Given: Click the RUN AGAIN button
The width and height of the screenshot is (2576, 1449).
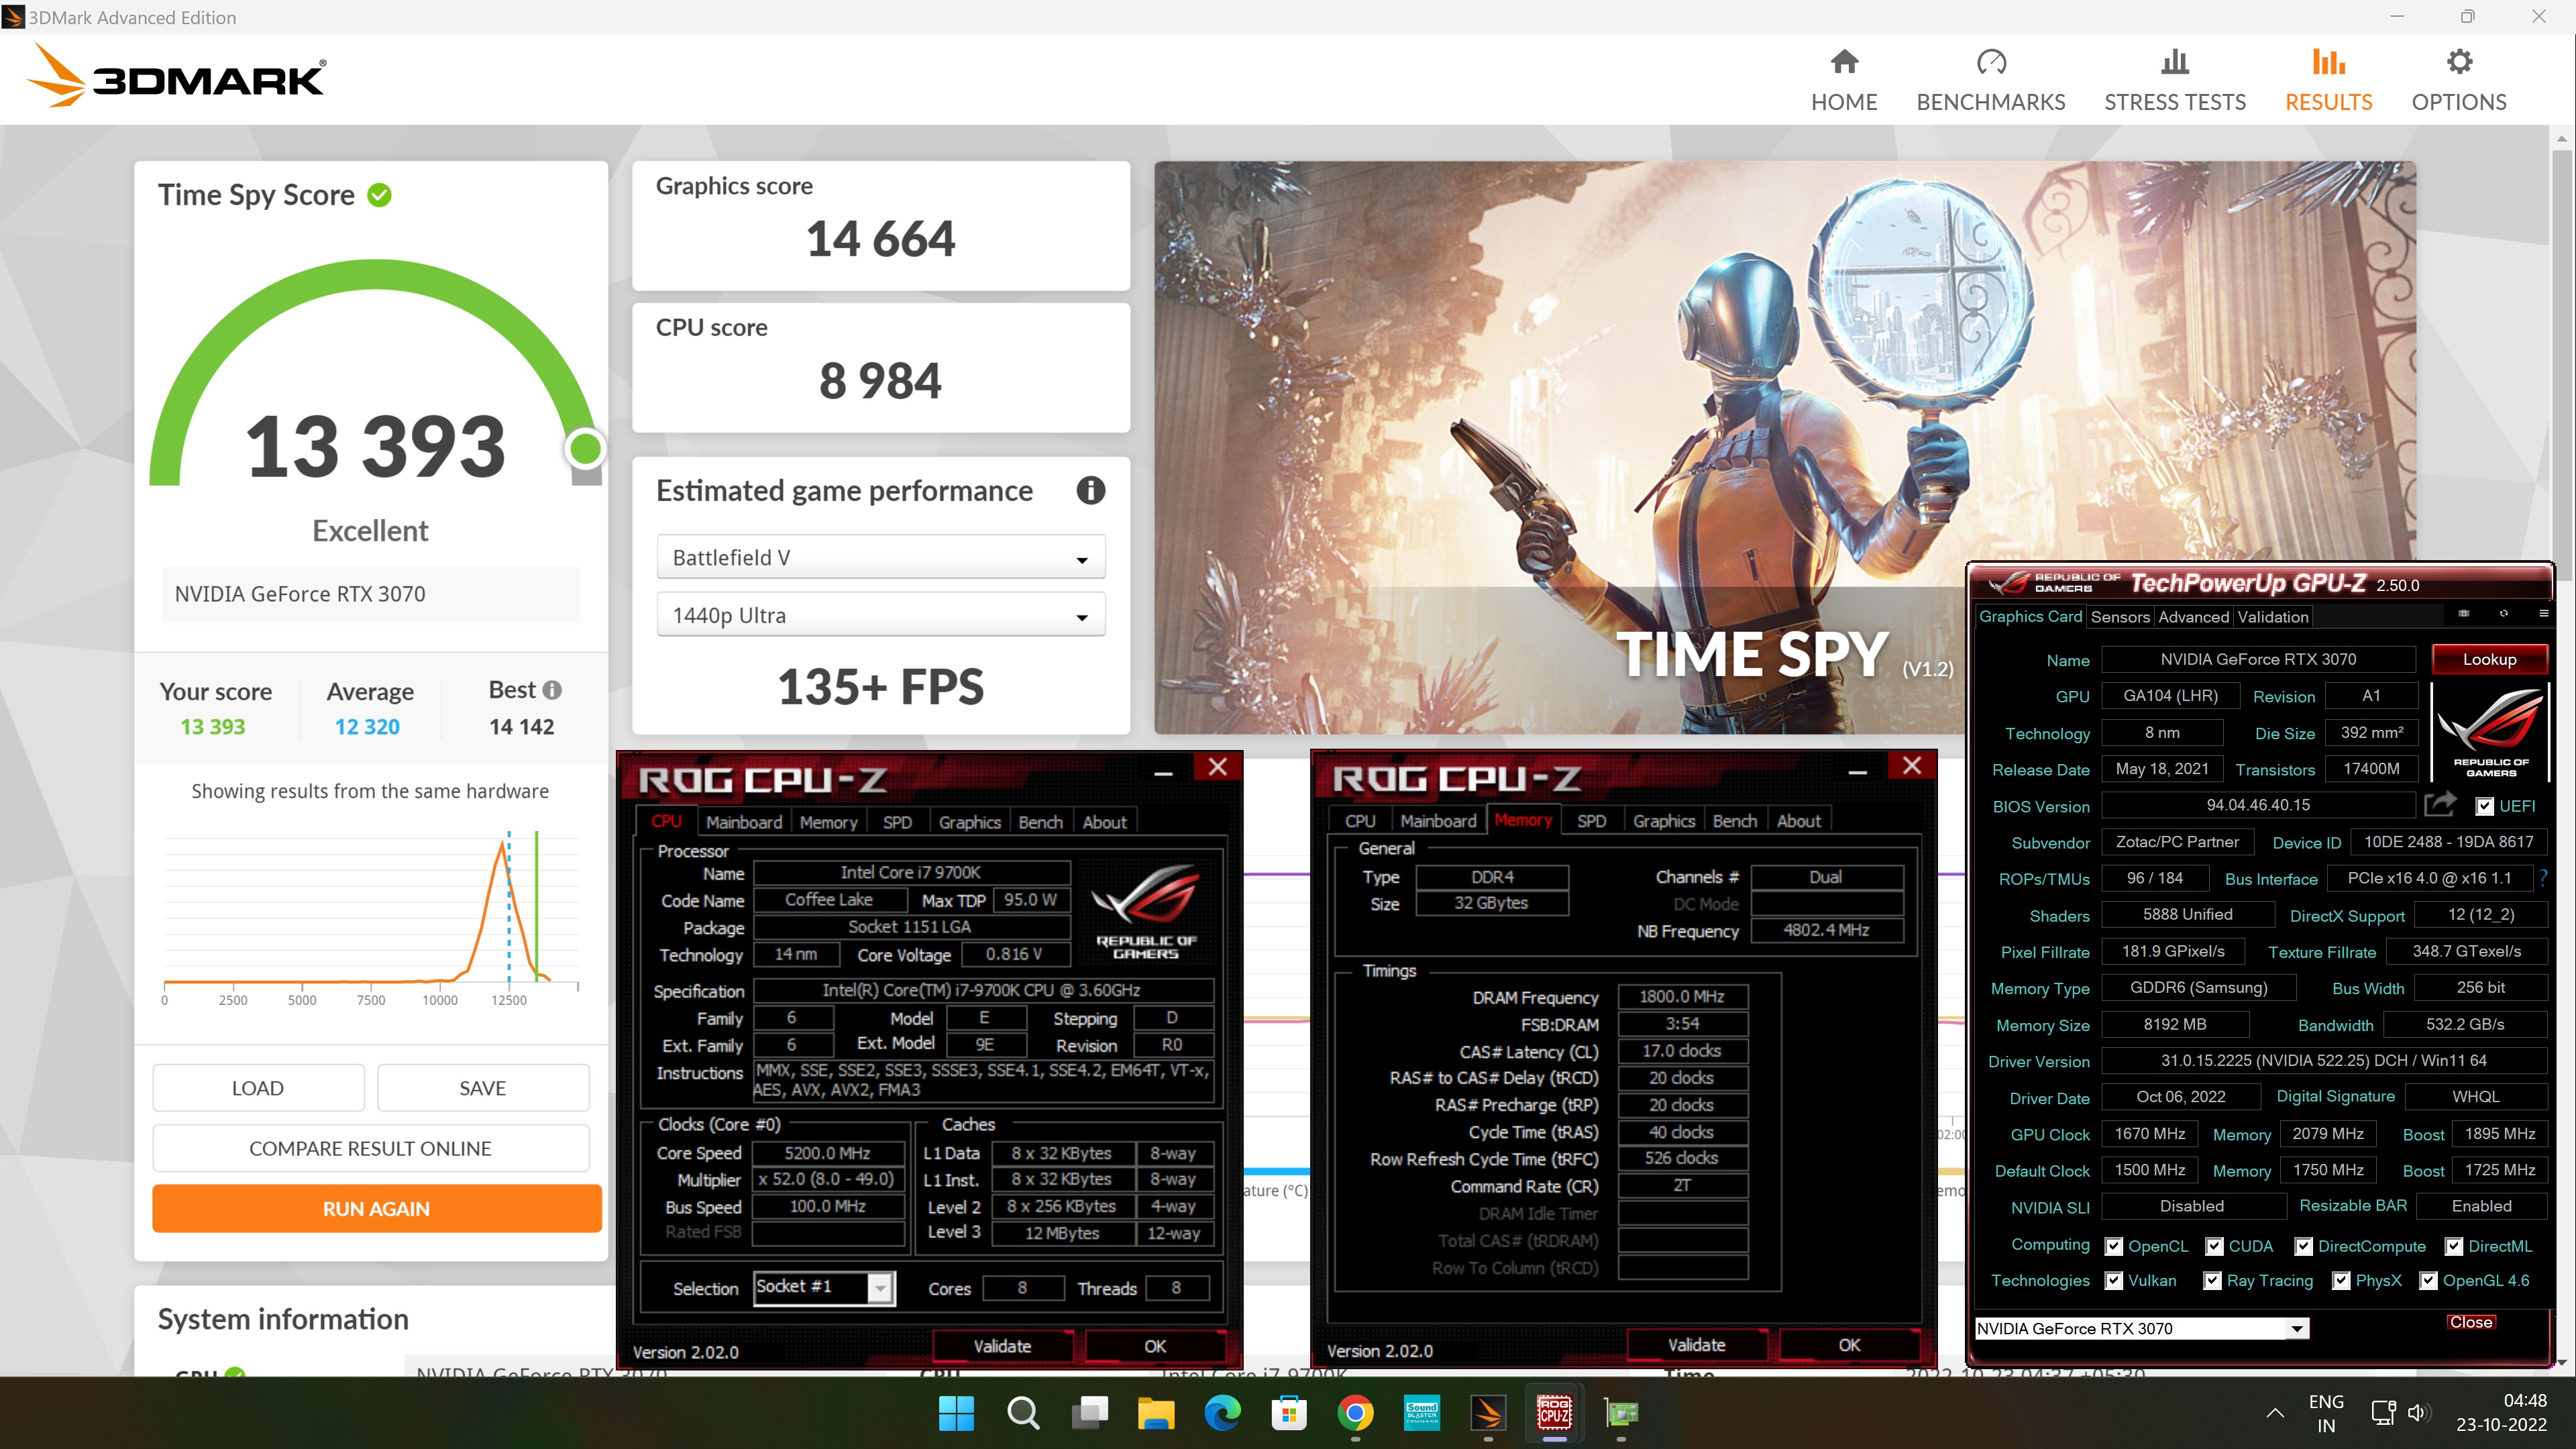Looking at the screenshot, I should 376,1208.
